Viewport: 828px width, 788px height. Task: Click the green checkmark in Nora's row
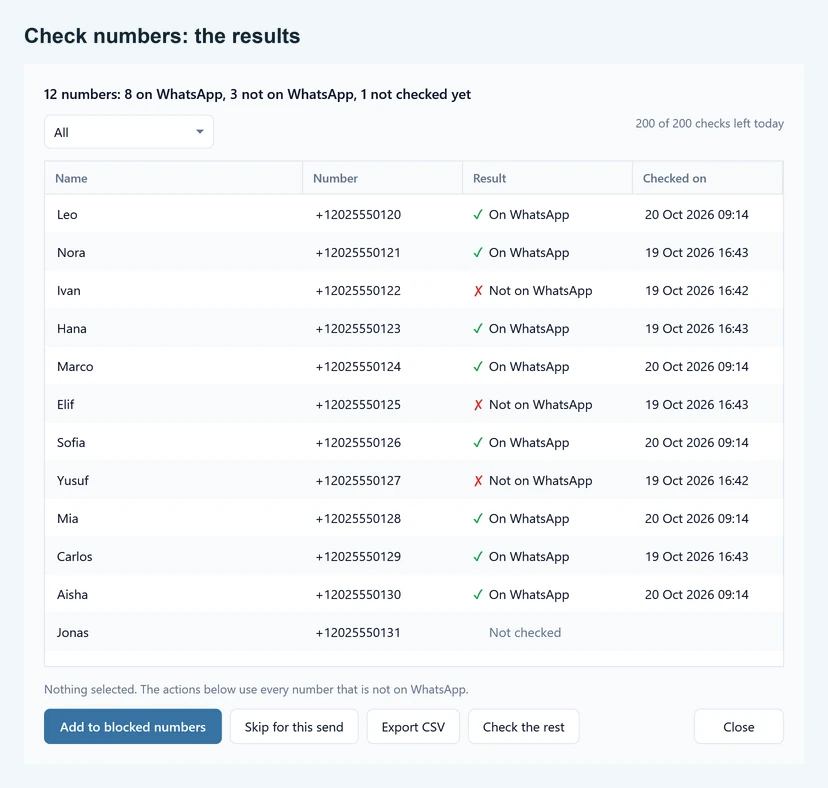tap(478, 252)
